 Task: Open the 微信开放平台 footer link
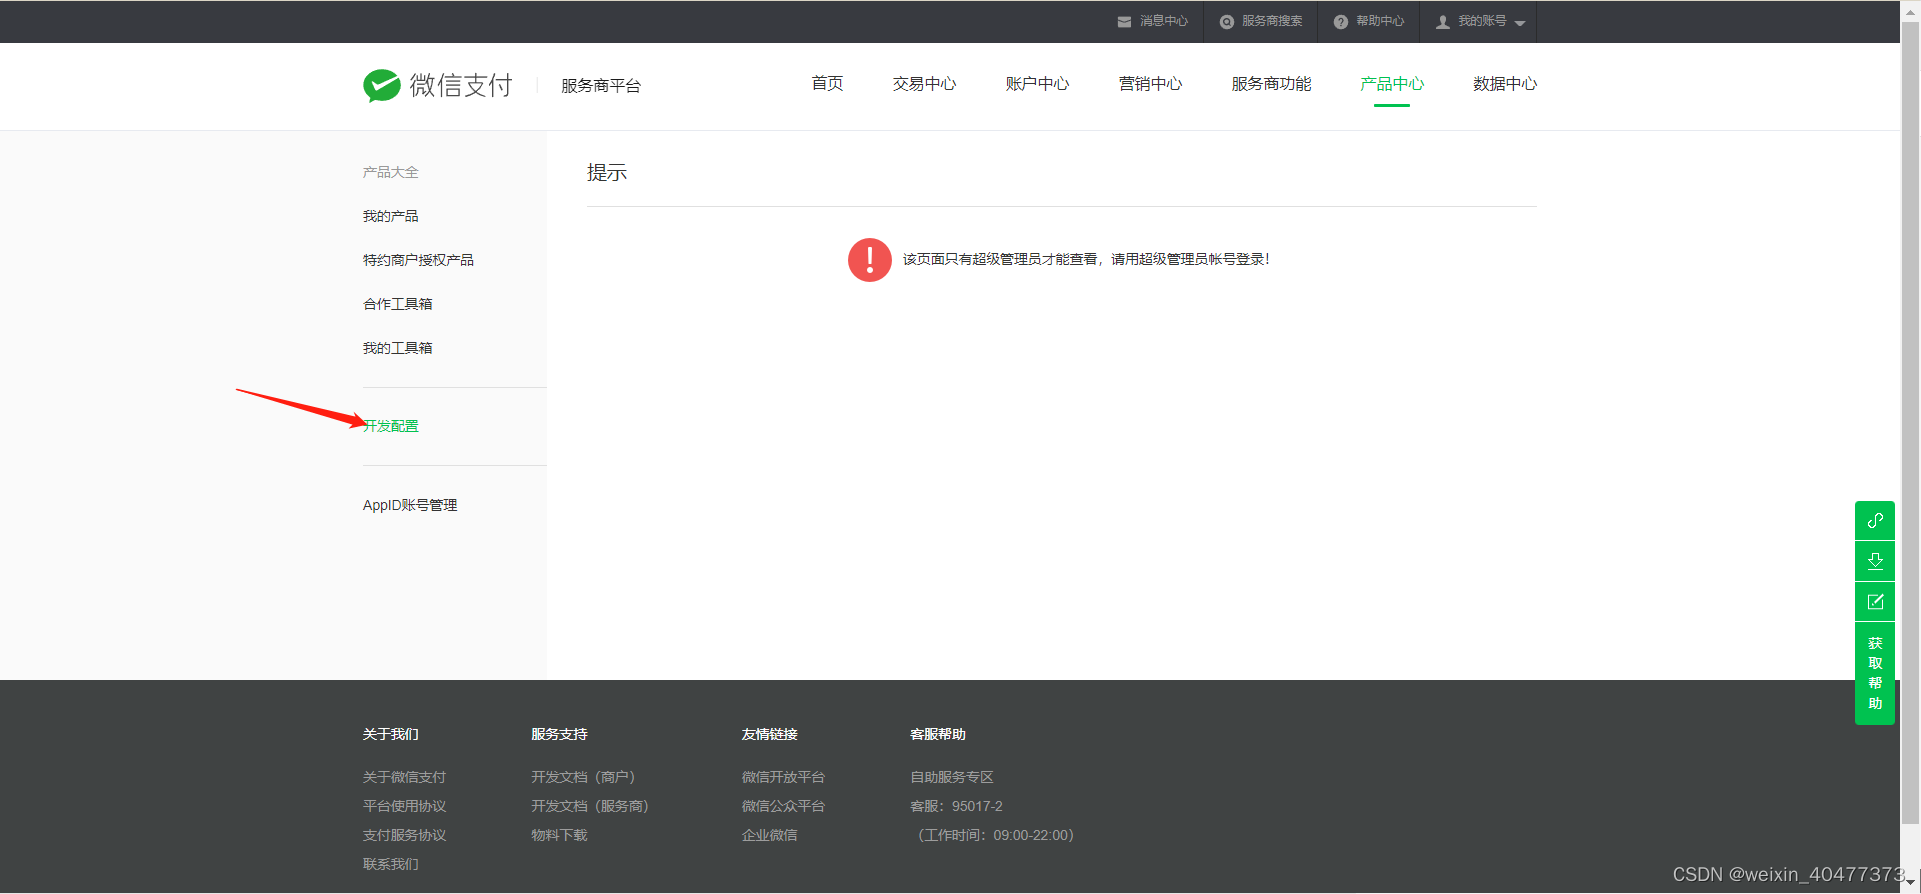coord(783,777)
